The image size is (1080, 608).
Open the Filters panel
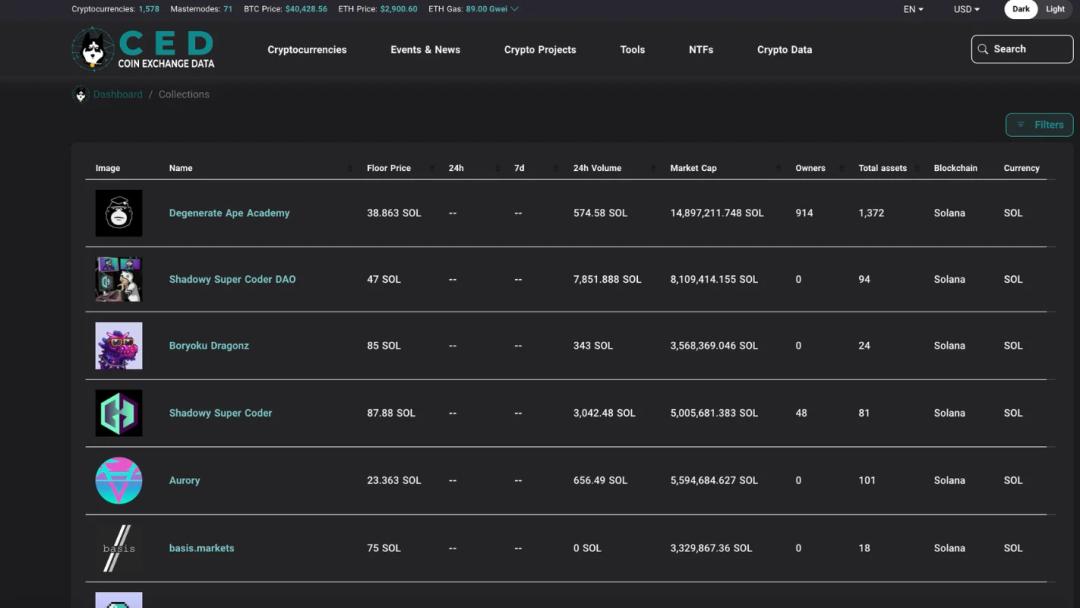[1039, 125]
